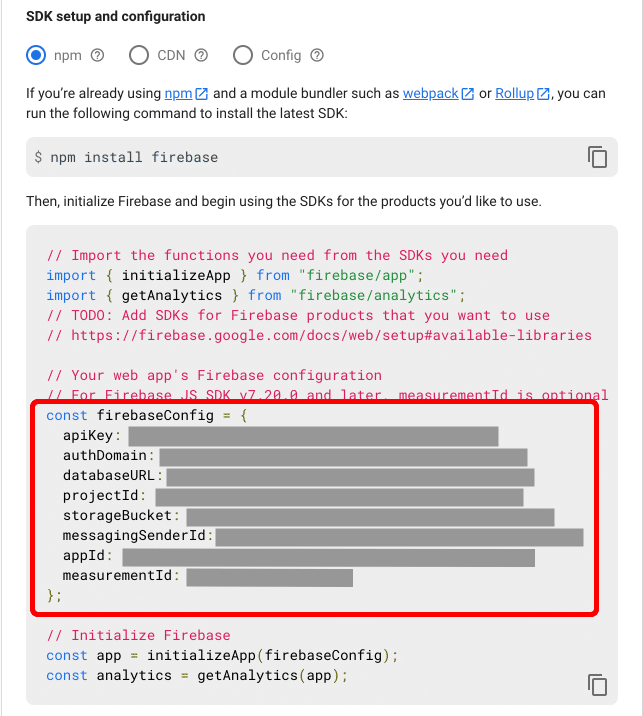643x716 pixels.
Task: Open the webpack link
Action: point(430,94)
